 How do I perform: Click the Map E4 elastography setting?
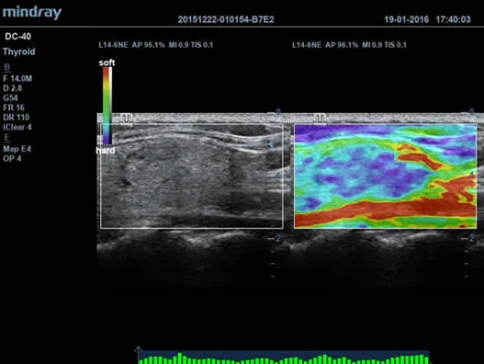(17, 149)
